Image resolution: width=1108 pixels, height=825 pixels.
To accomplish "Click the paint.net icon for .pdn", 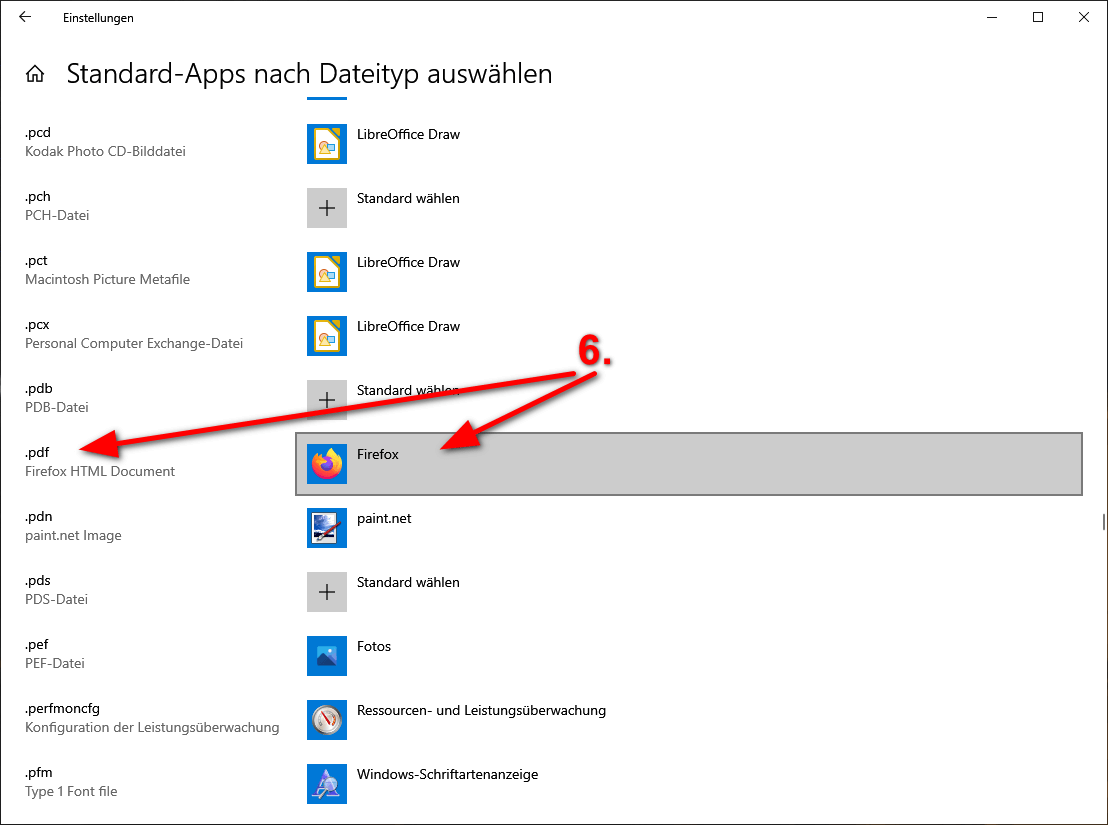I will (x=326, y=528).
